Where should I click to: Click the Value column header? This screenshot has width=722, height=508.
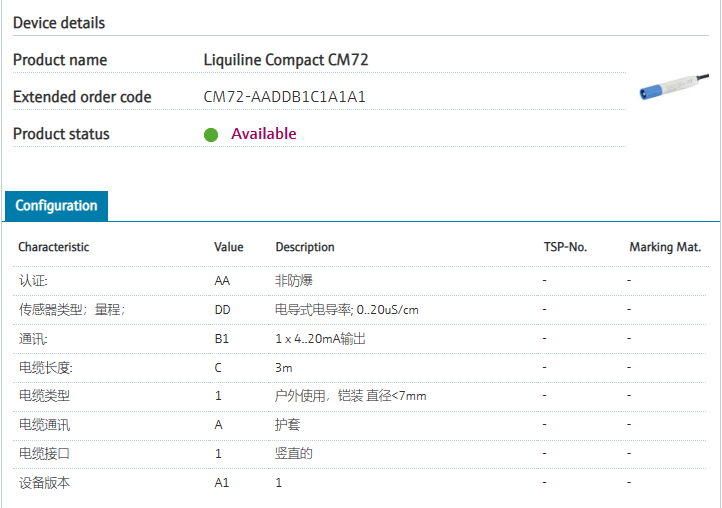coord(228,247)
